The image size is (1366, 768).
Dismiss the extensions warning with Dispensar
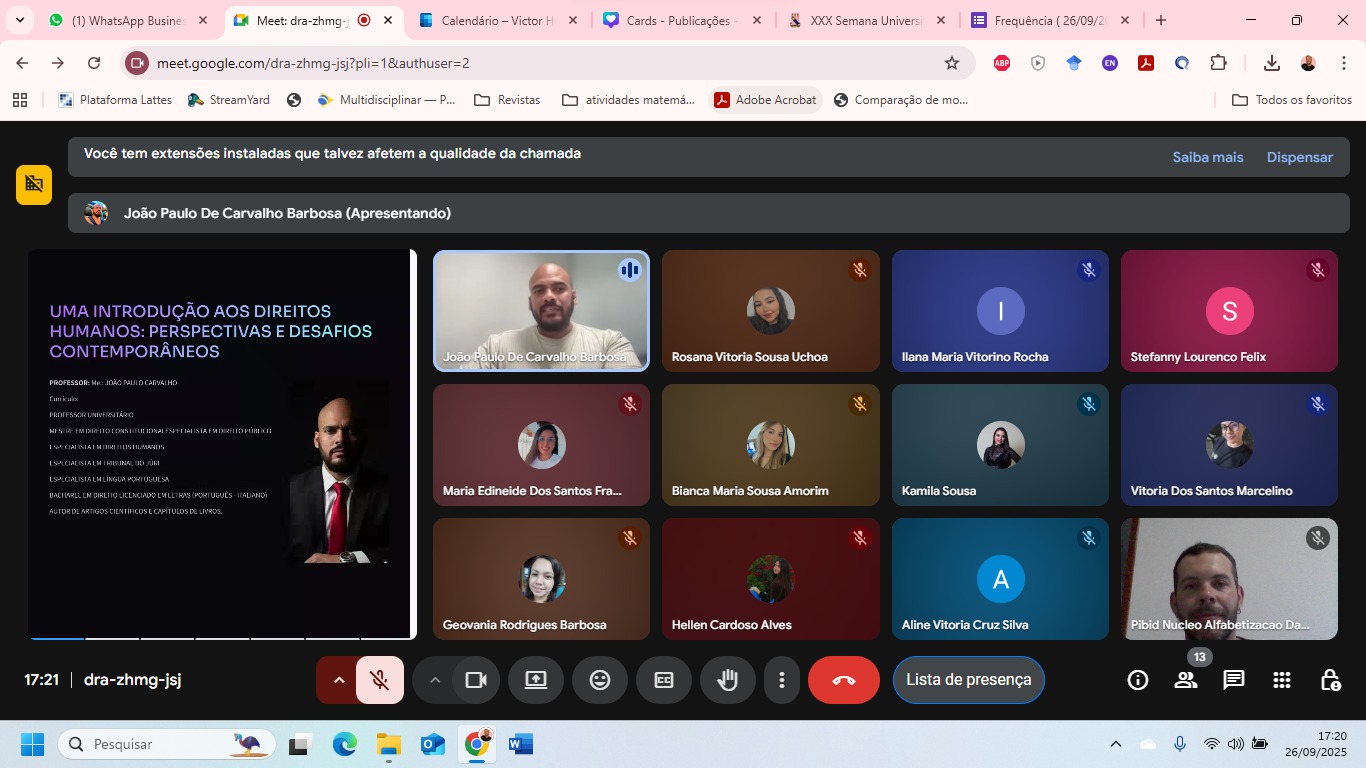pos(1299,157)
